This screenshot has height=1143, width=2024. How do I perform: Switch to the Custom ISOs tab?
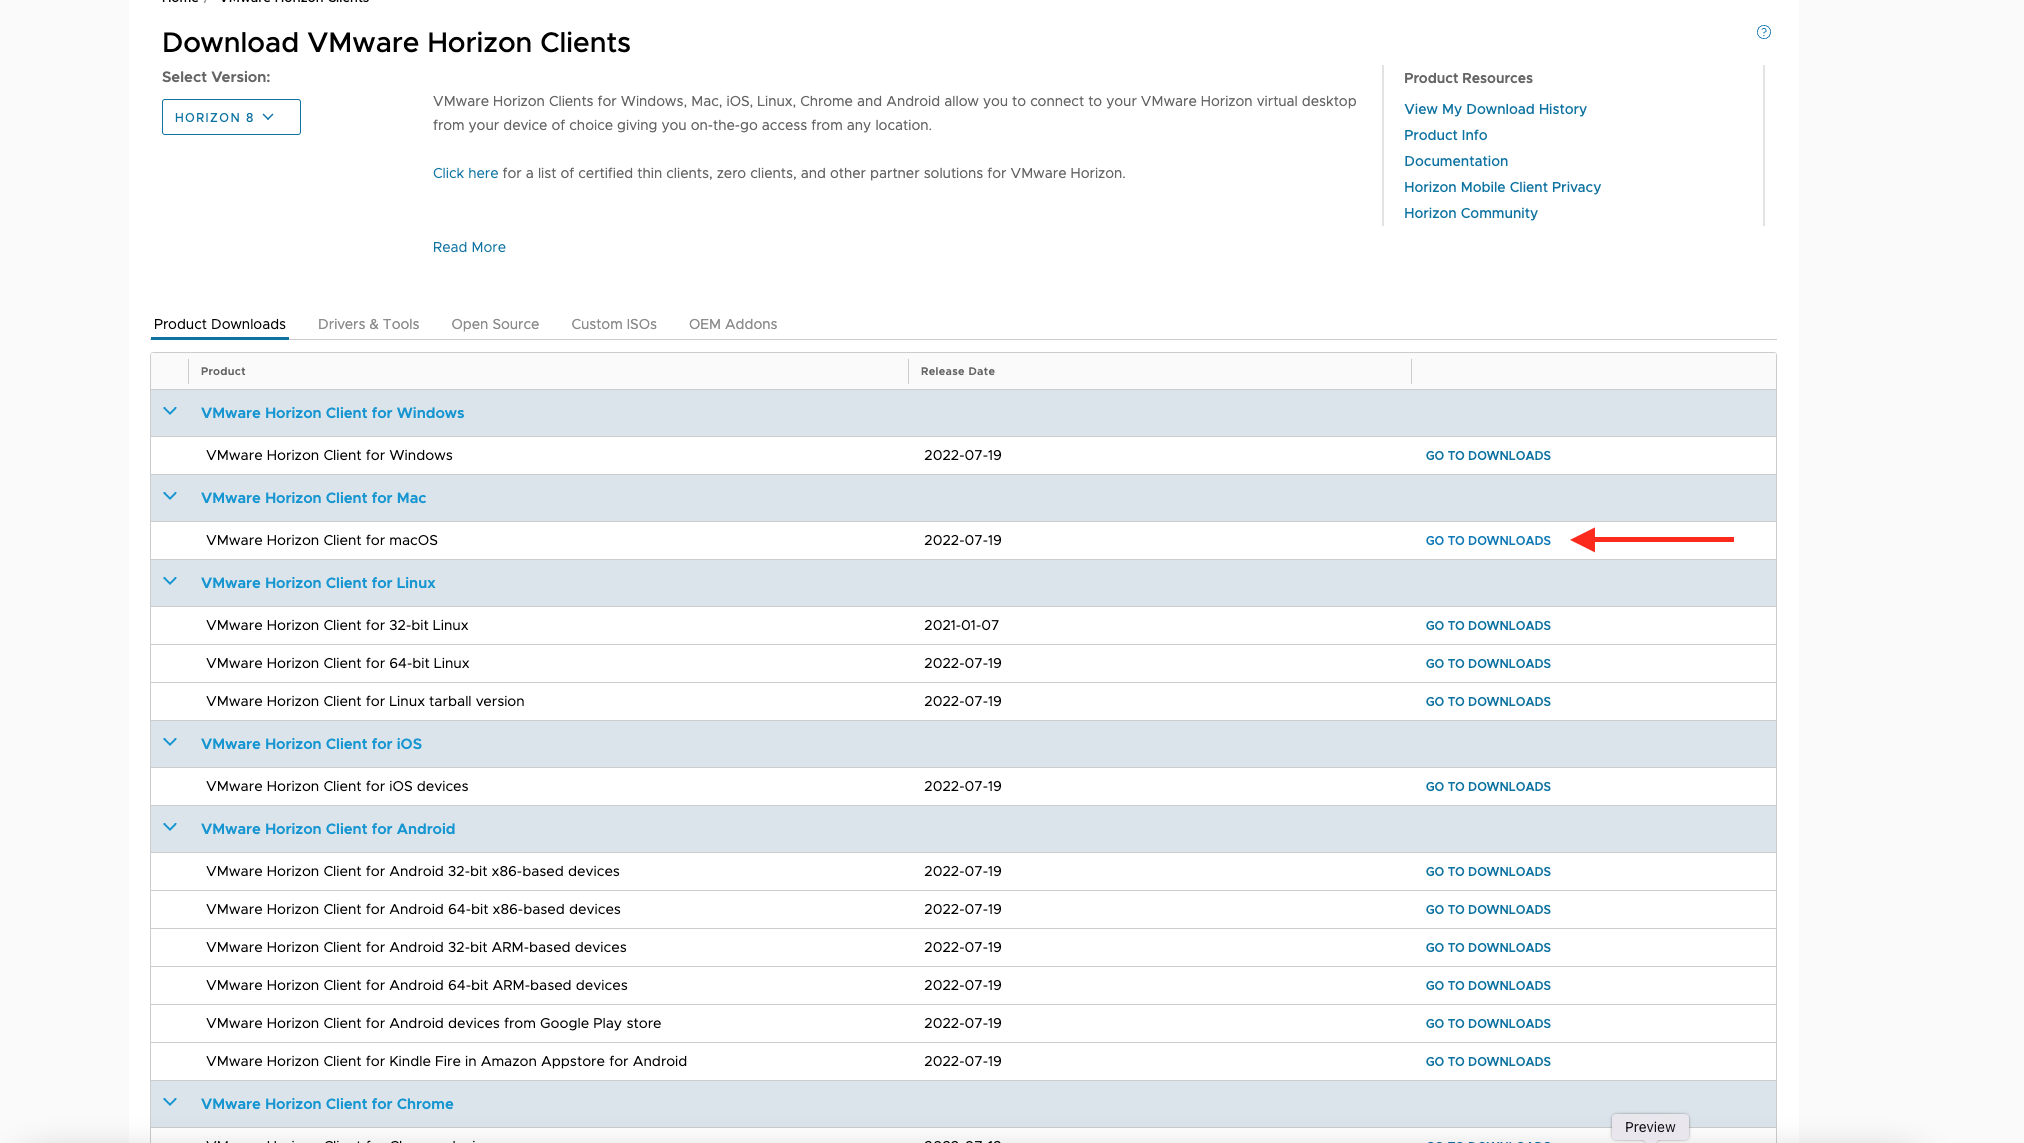coord(614,324)
